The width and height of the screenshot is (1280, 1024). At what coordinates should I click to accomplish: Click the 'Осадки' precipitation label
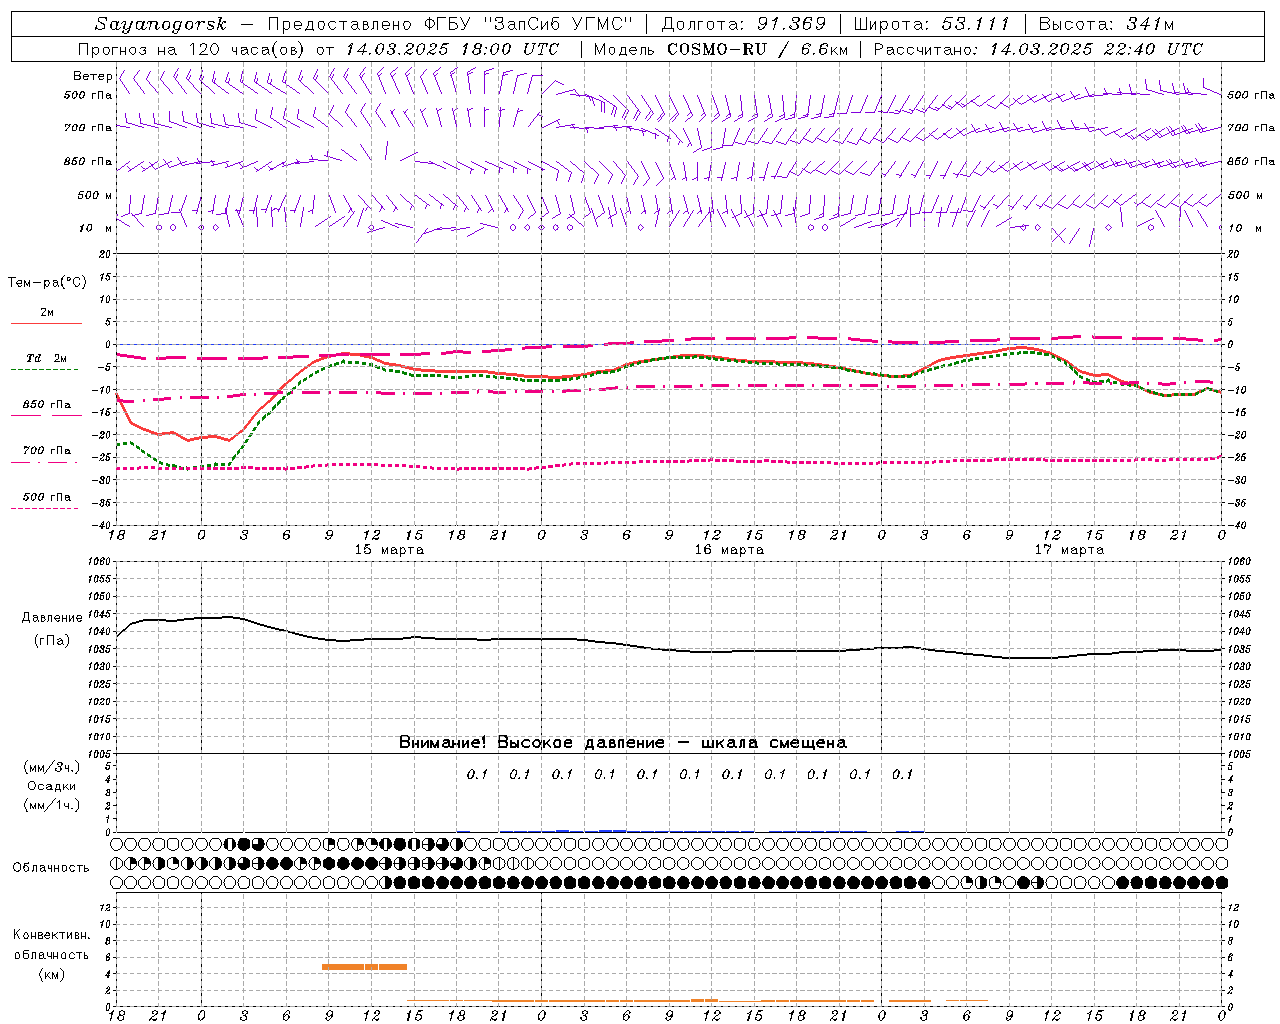[52, 786]
